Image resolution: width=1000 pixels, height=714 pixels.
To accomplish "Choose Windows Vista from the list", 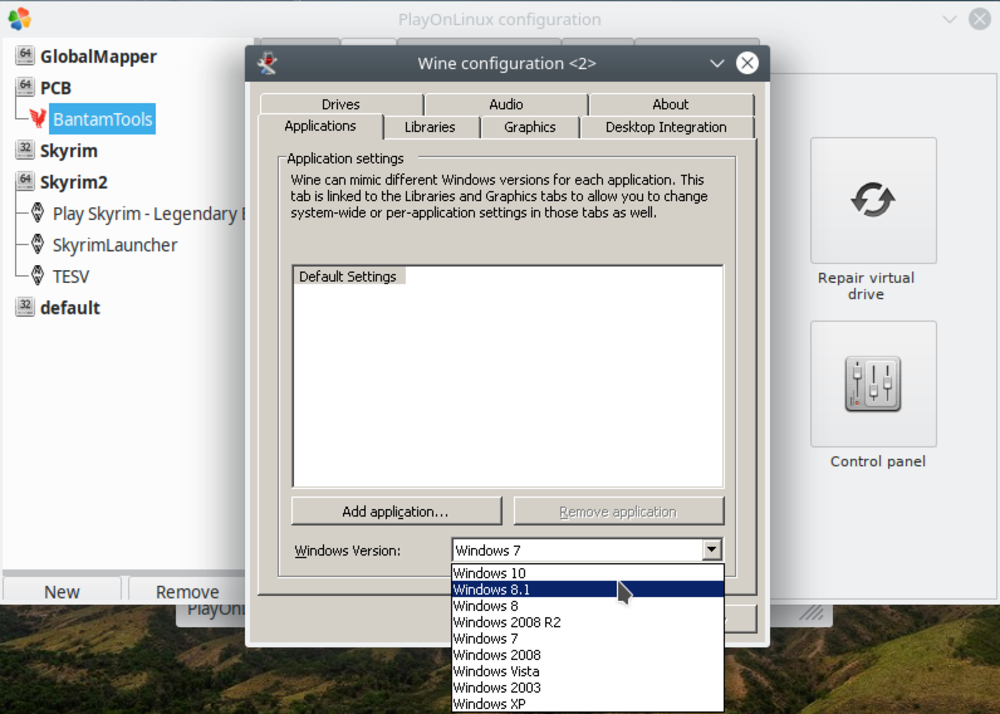I will click(x=587, y=671).
